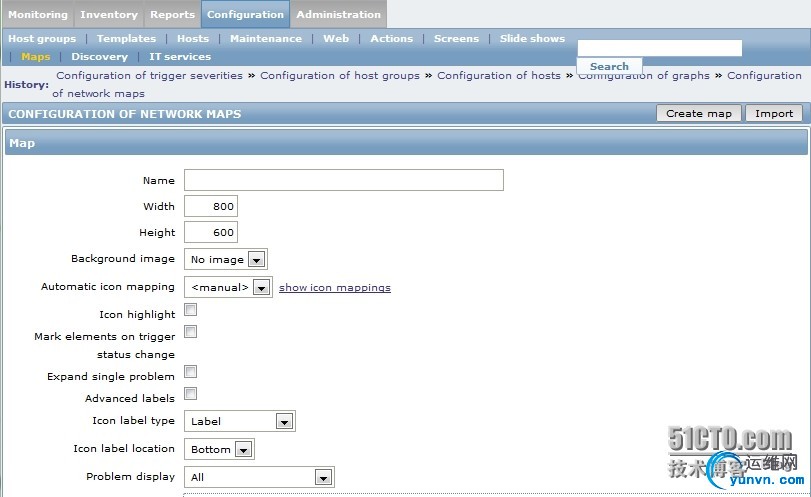Open history link Configuration of hosts

click(x=499, y=76)
